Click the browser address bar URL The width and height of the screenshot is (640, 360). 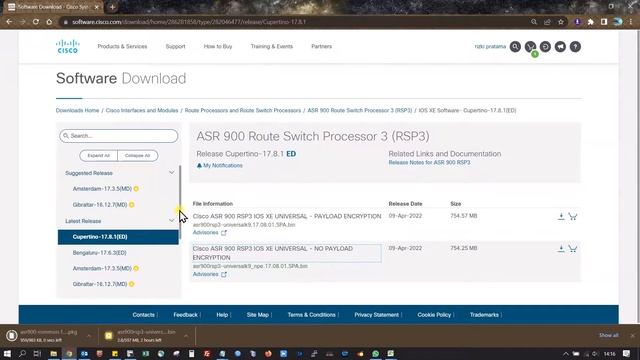pos(189,22)
